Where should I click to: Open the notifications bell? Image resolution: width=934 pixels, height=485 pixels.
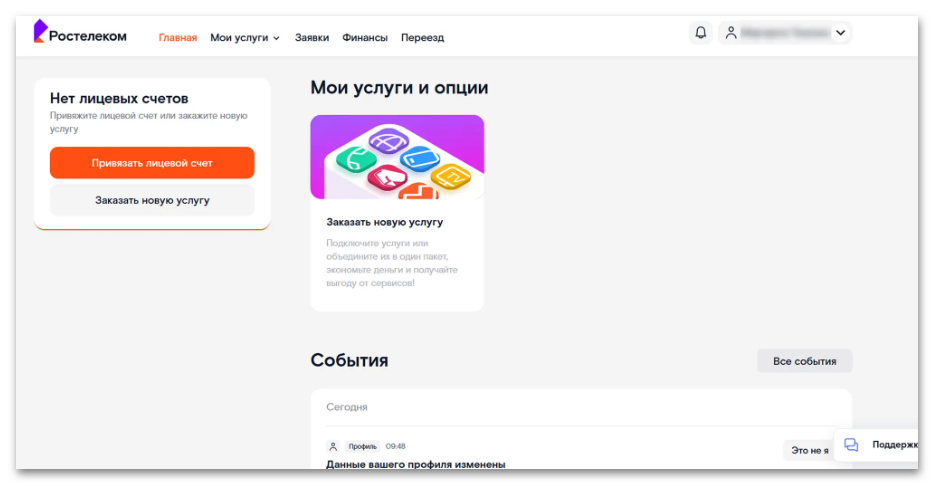tap(700, 33)
